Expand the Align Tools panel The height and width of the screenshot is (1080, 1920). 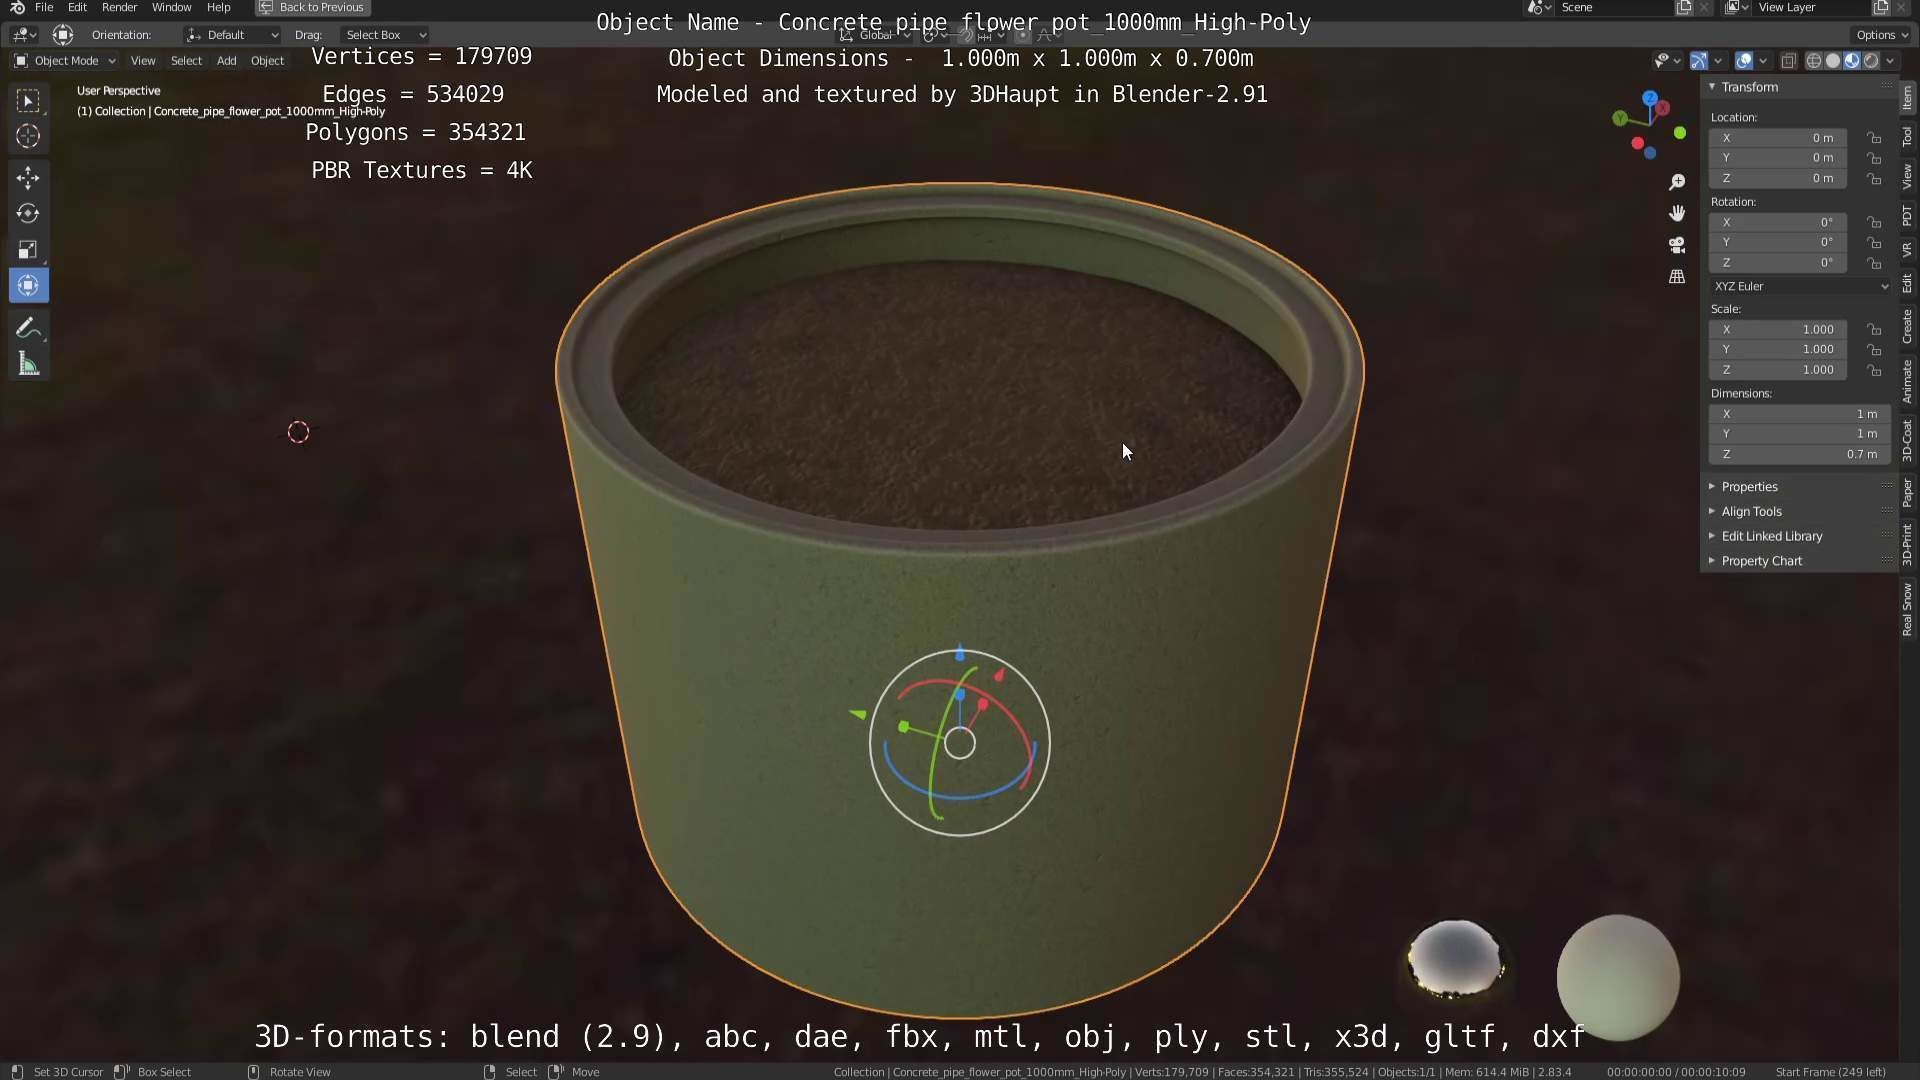click(1799, 512)
